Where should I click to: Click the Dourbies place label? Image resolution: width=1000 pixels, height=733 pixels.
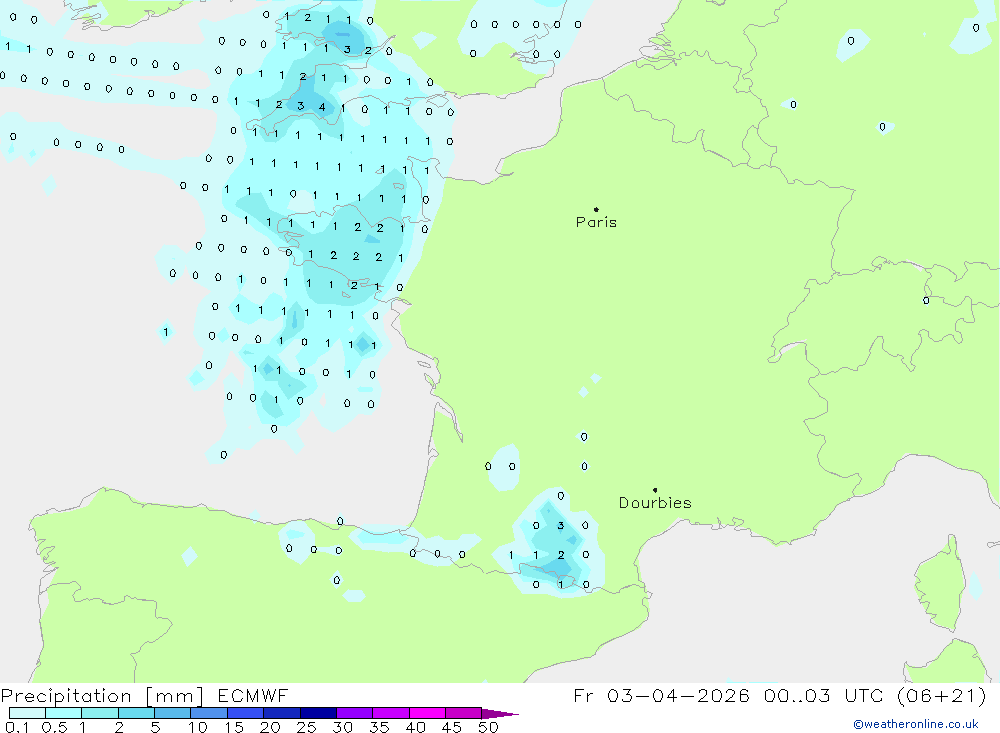pyautogui.click(x=655, y=503)
